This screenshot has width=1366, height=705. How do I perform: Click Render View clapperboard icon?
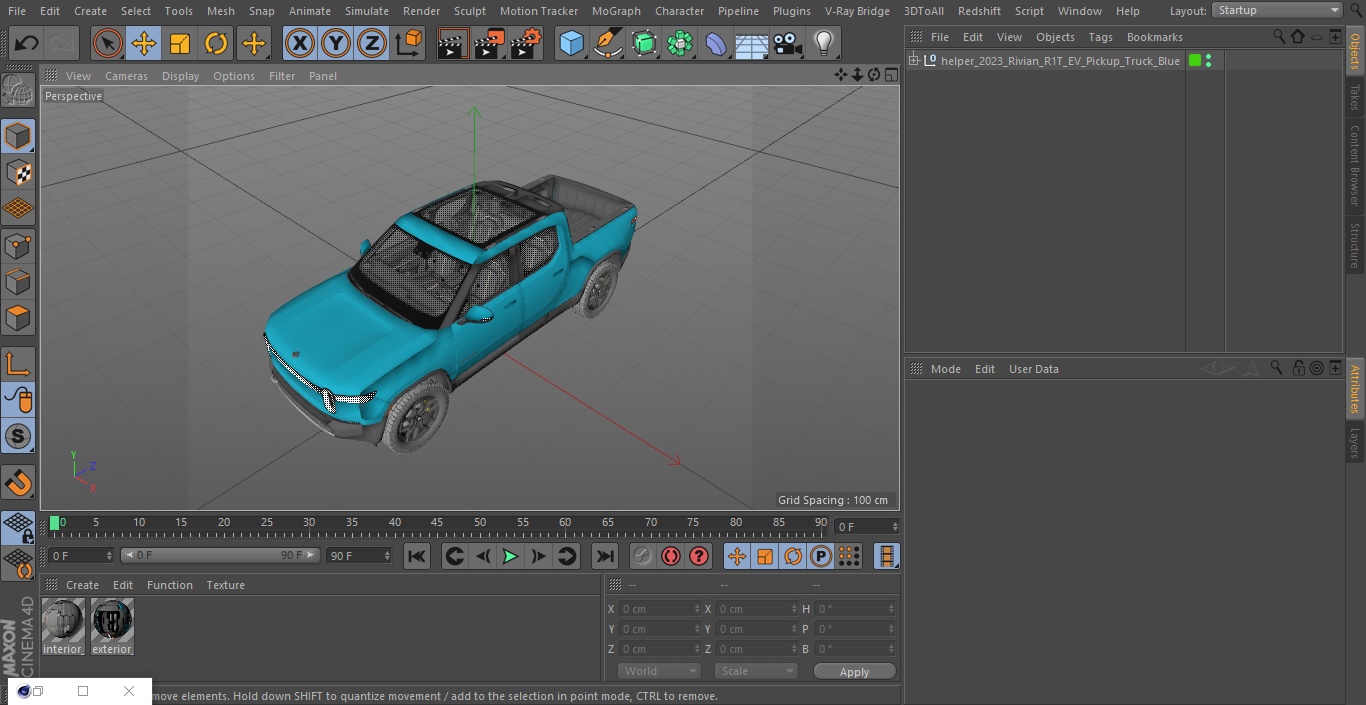click(x=453, y=43)
